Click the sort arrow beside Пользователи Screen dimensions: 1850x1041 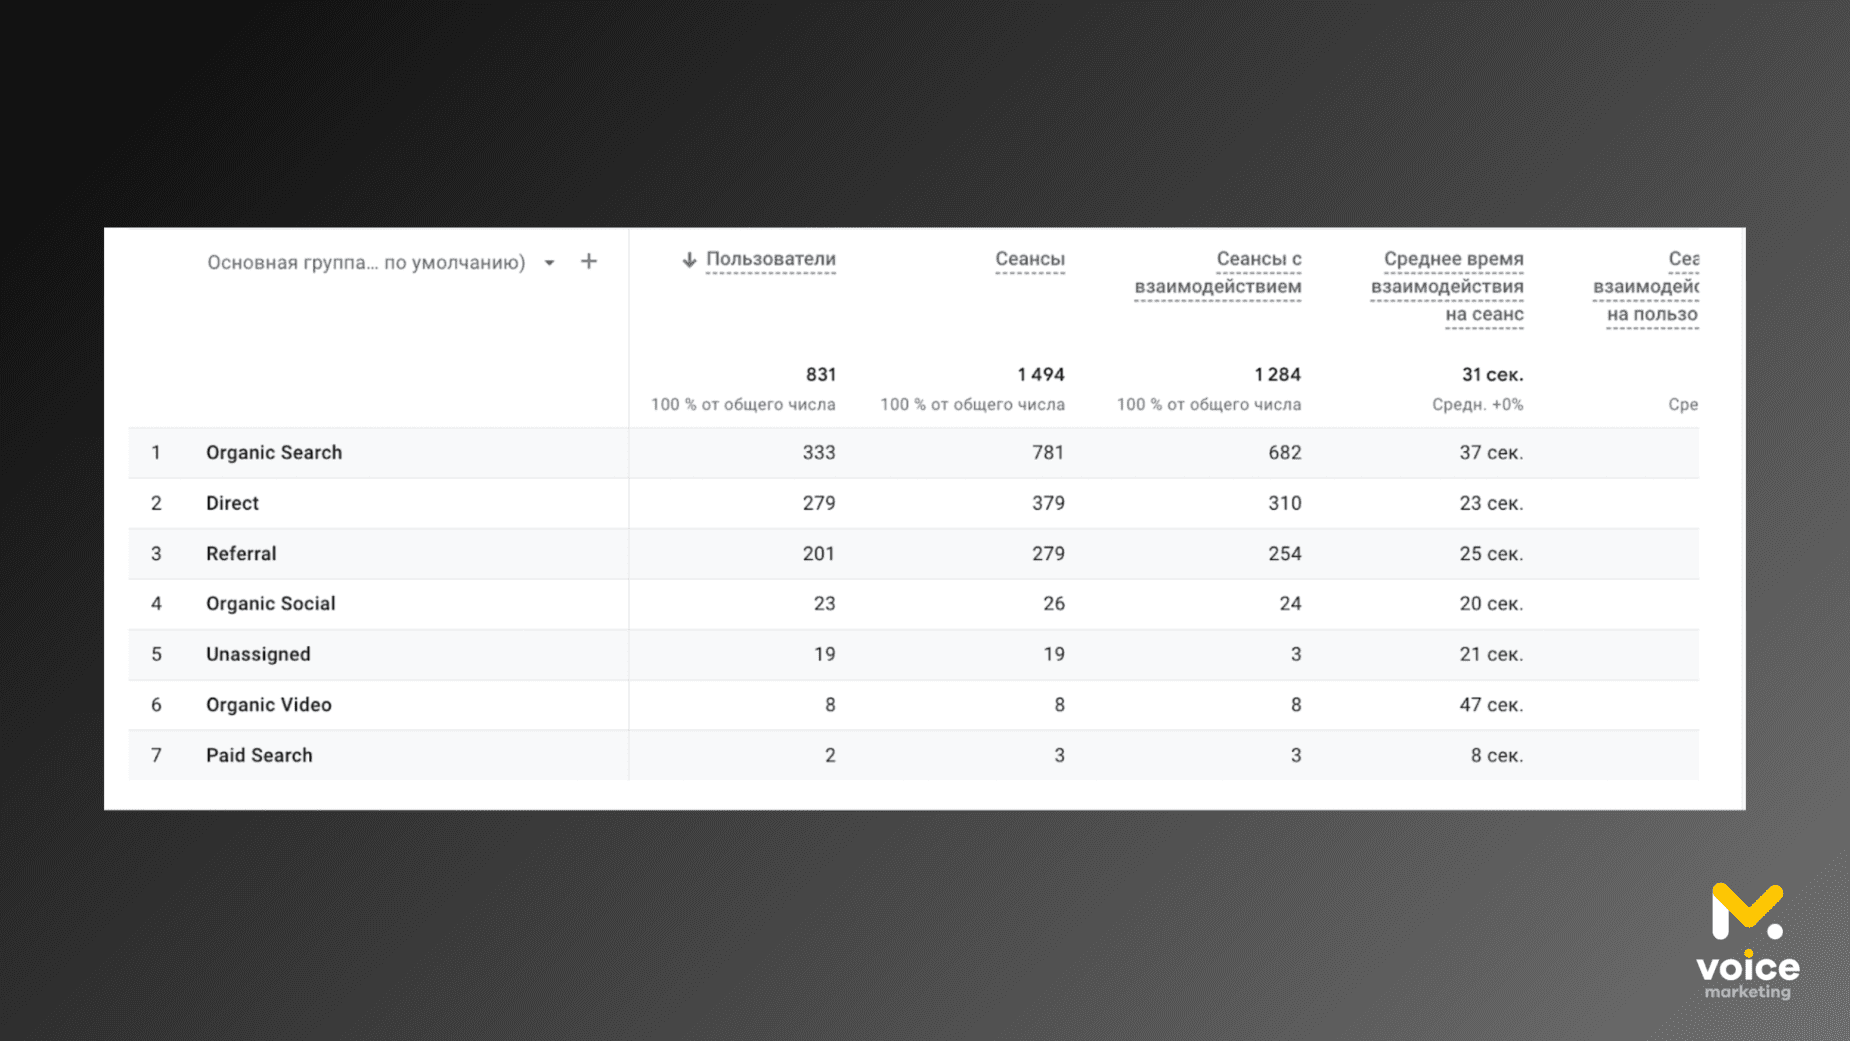(689, 260)
